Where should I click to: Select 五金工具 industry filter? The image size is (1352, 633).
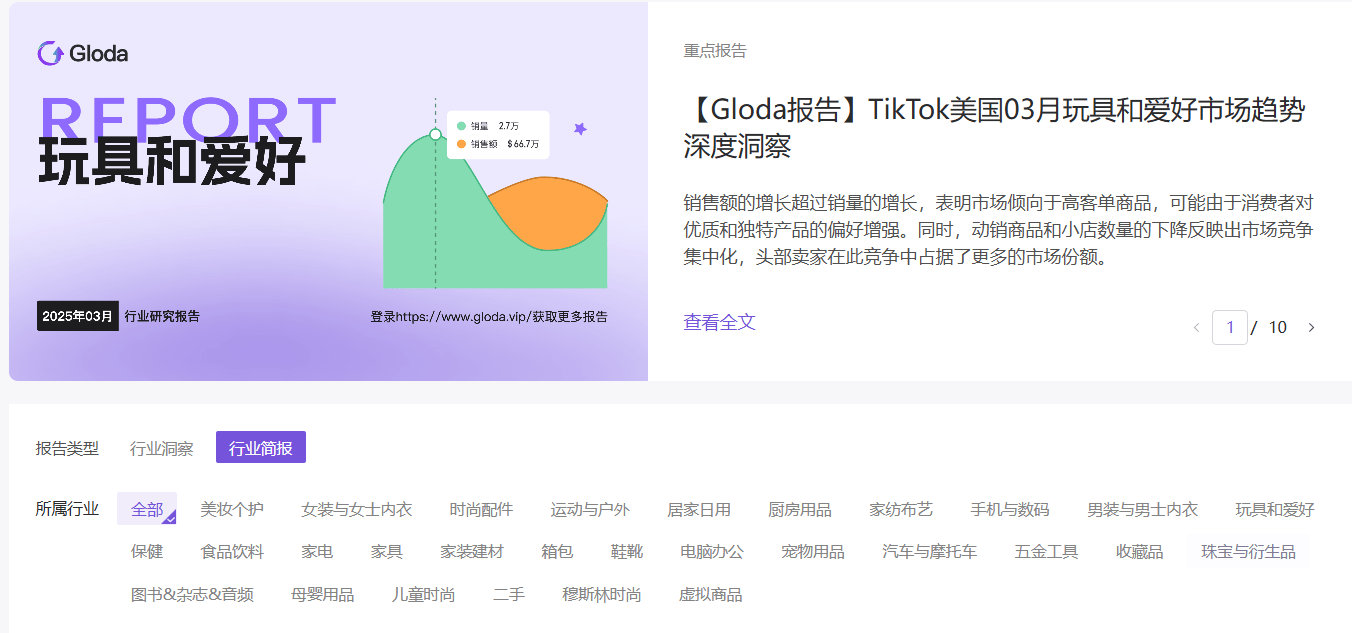pos(1046,551)
